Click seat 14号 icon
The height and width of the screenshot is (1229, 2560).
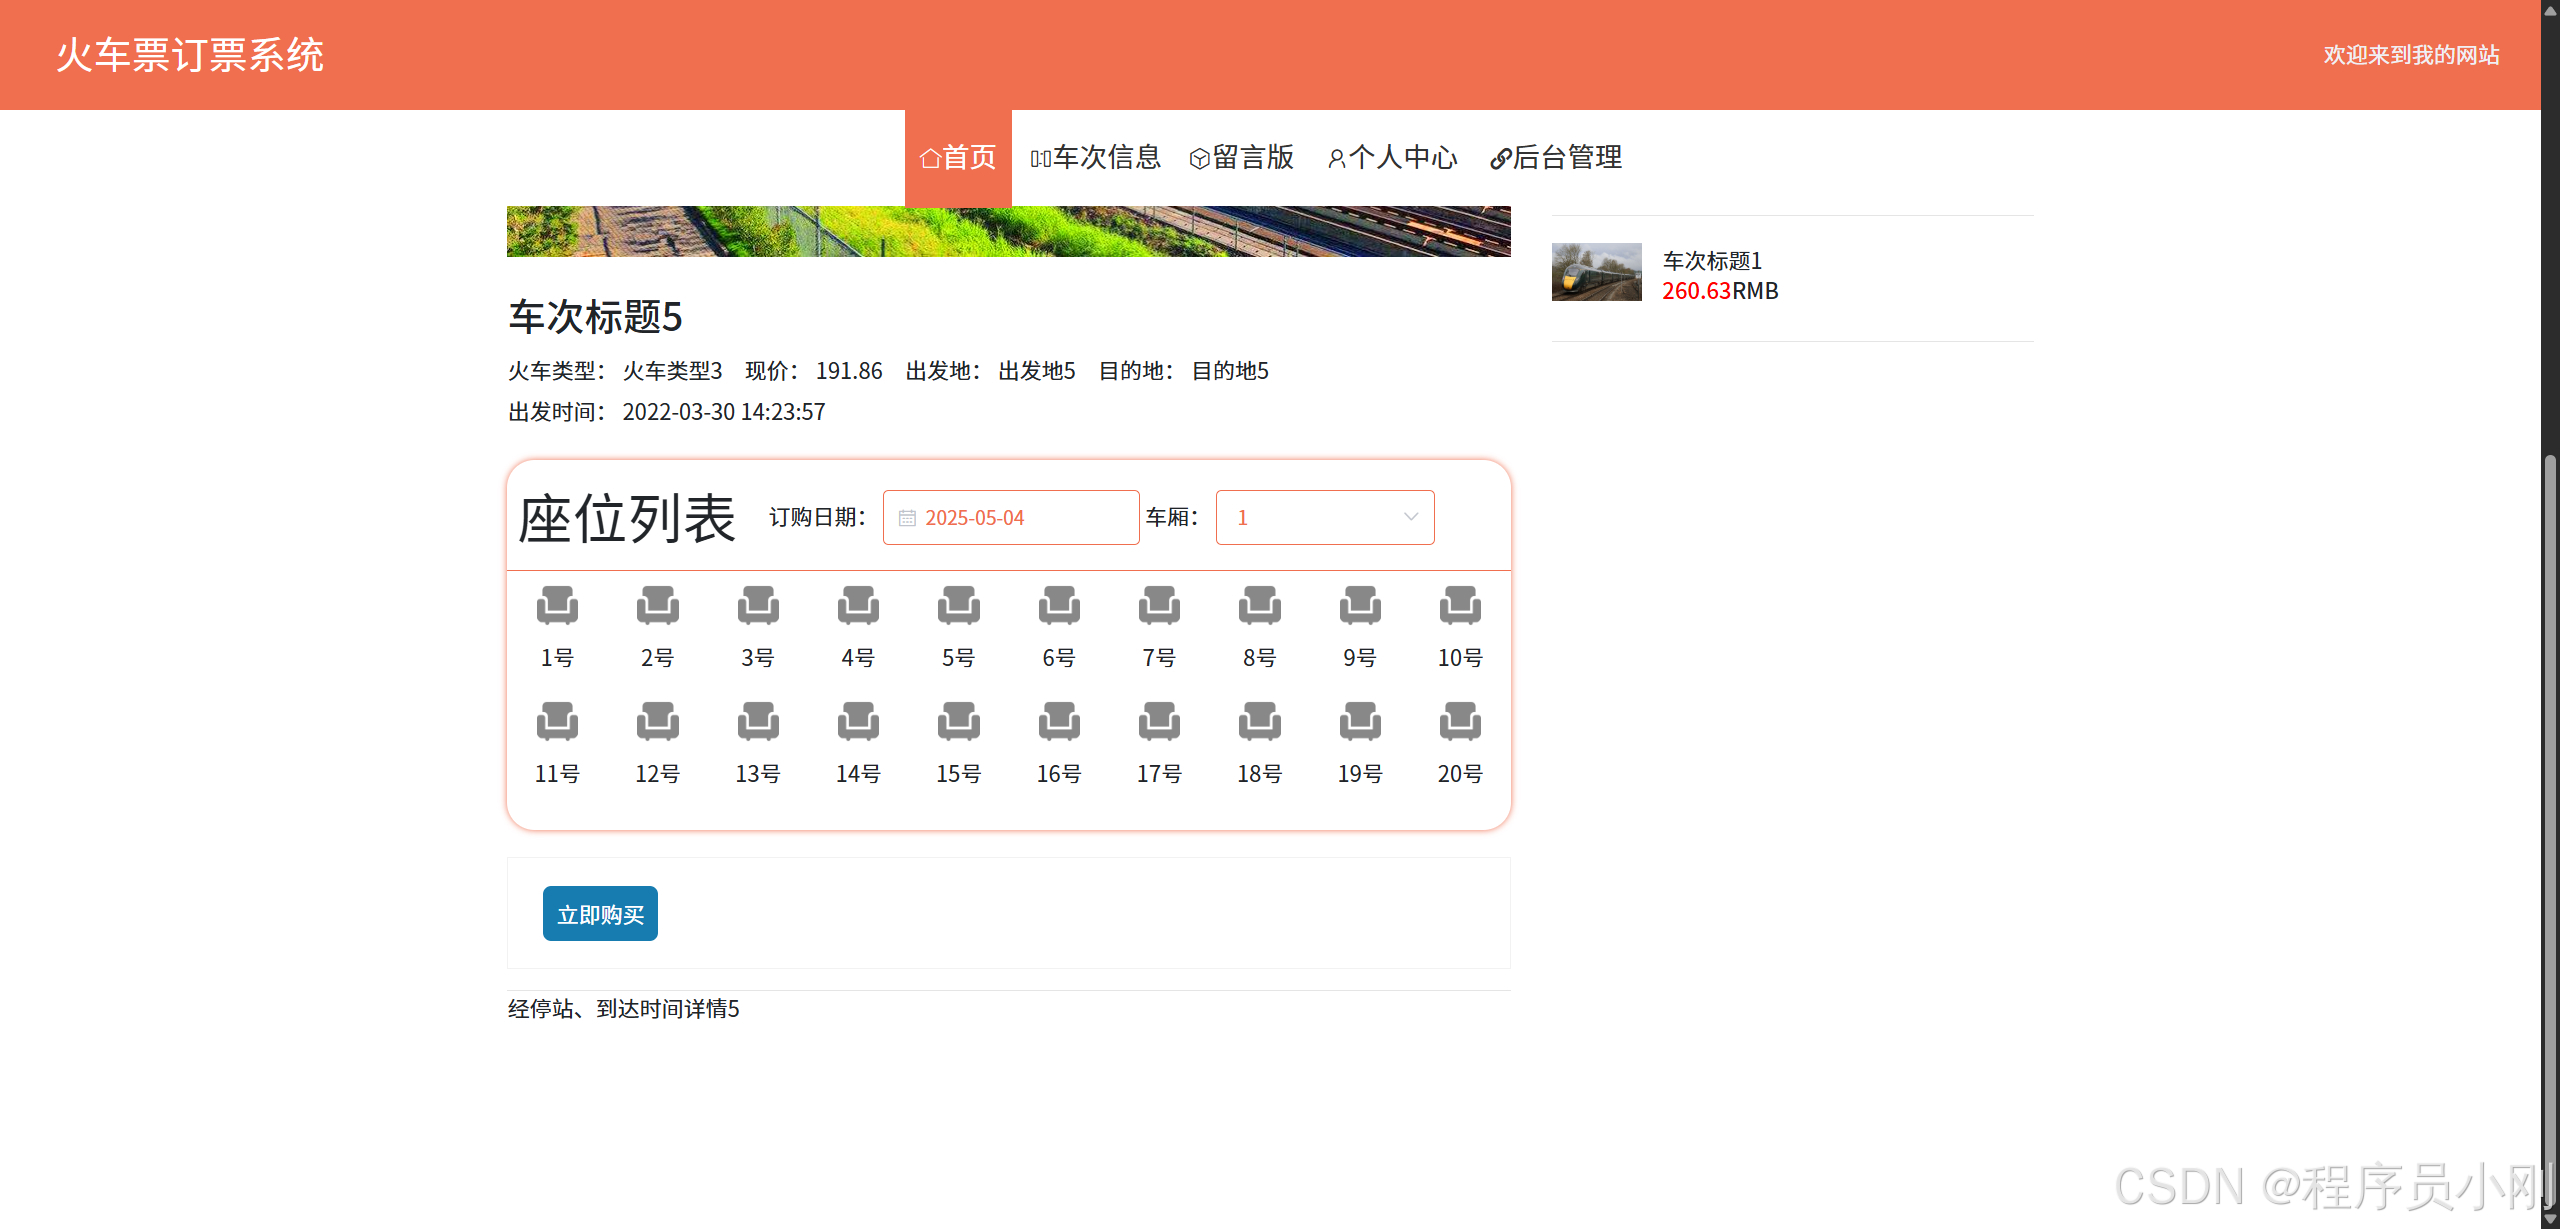[858, 721]
